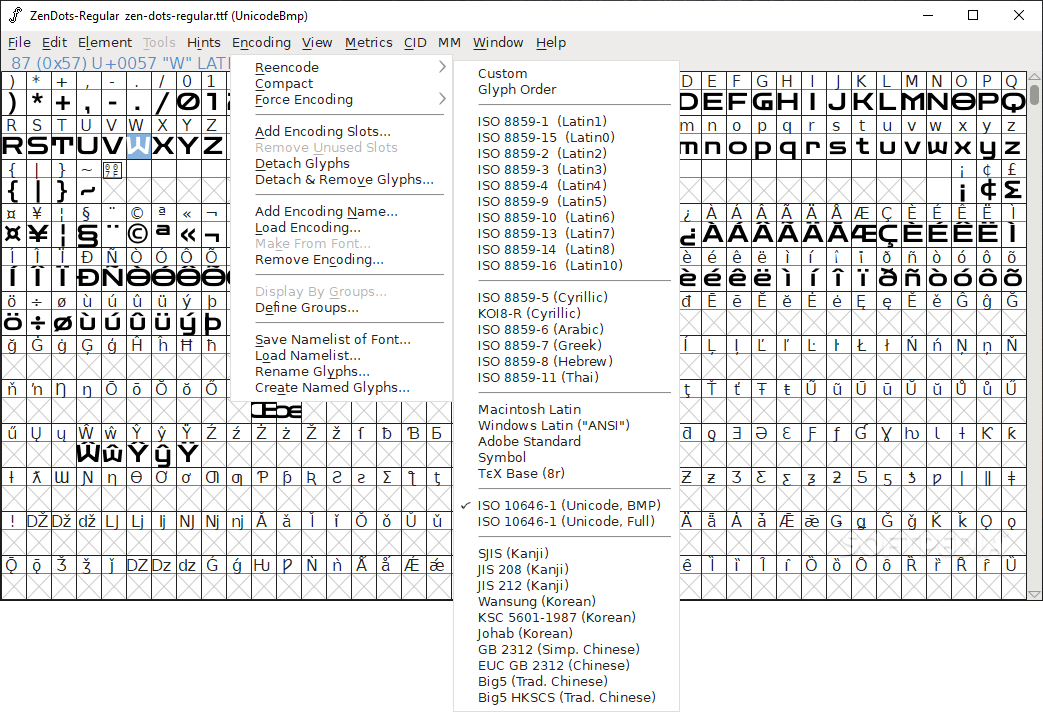Choose Remove Encoding...
The height and width of the screenshot is (712, 1043).
(x=319, y=259)
